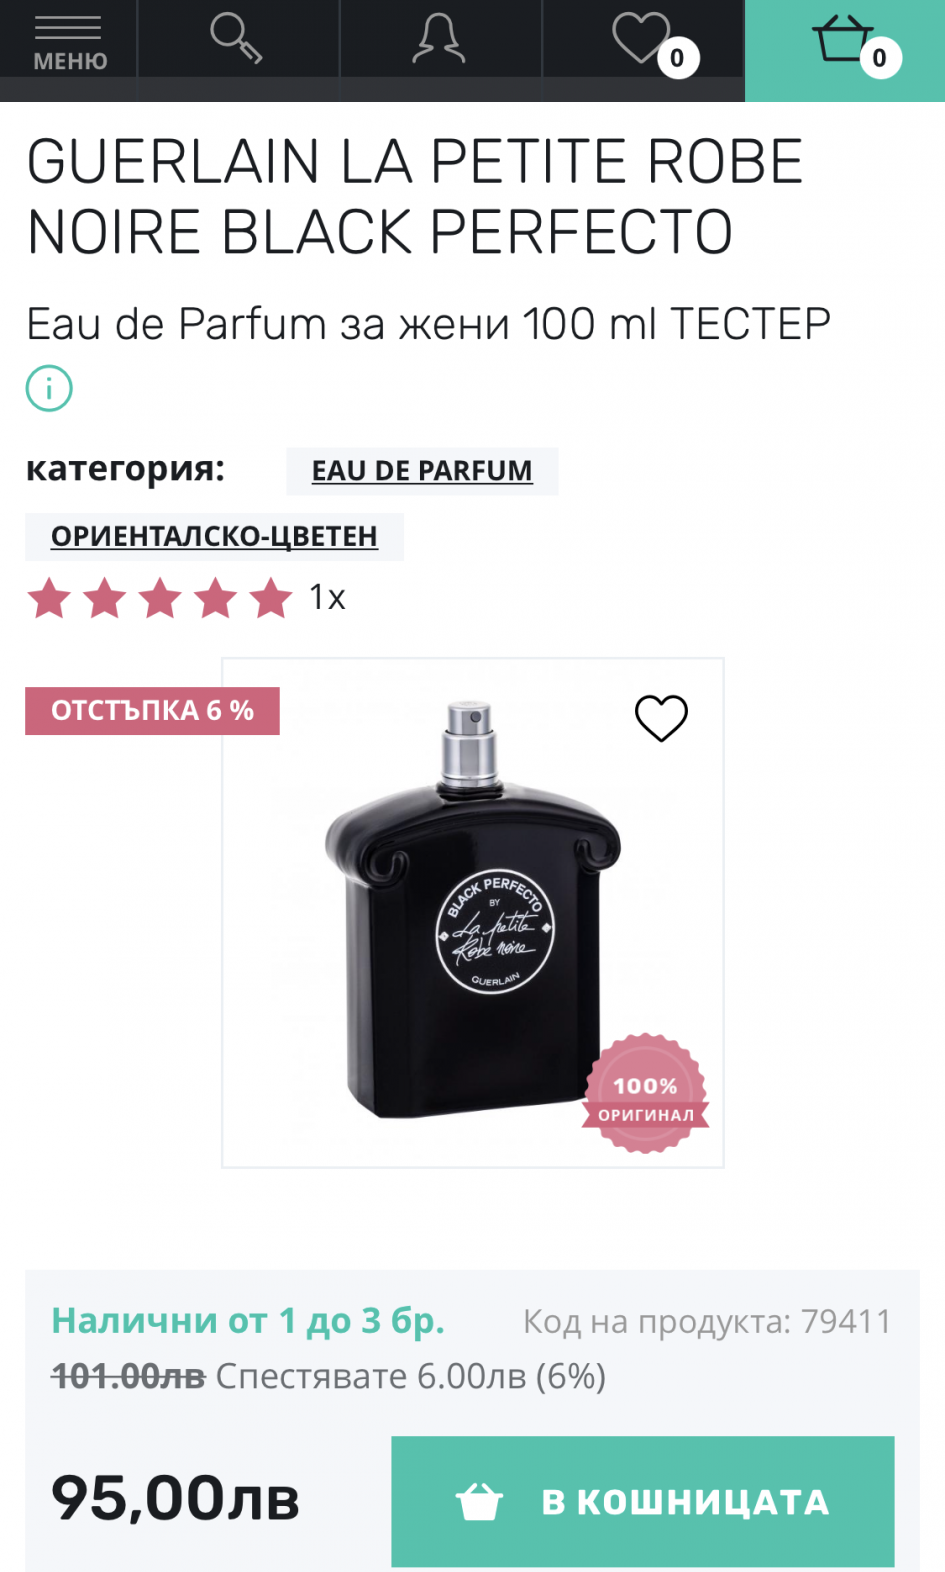Open the user account icon
This screenshot has width=945, height=1572.
[x=439, y=39]
